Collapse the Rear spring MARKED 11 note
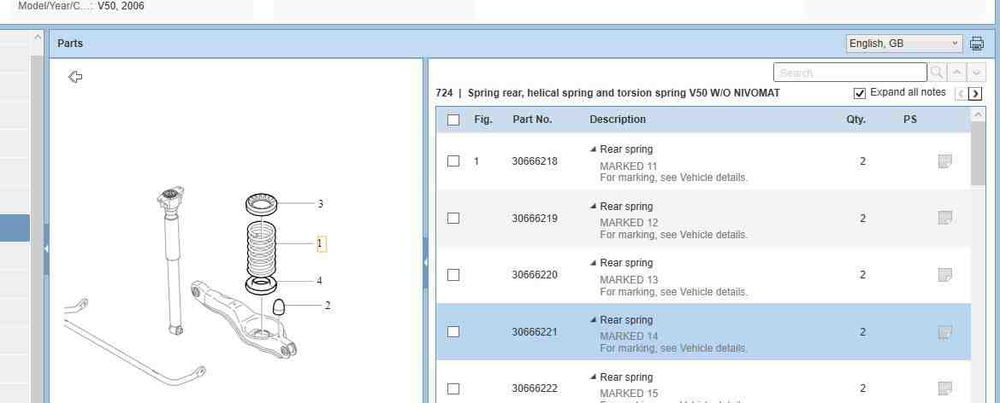 594,150
